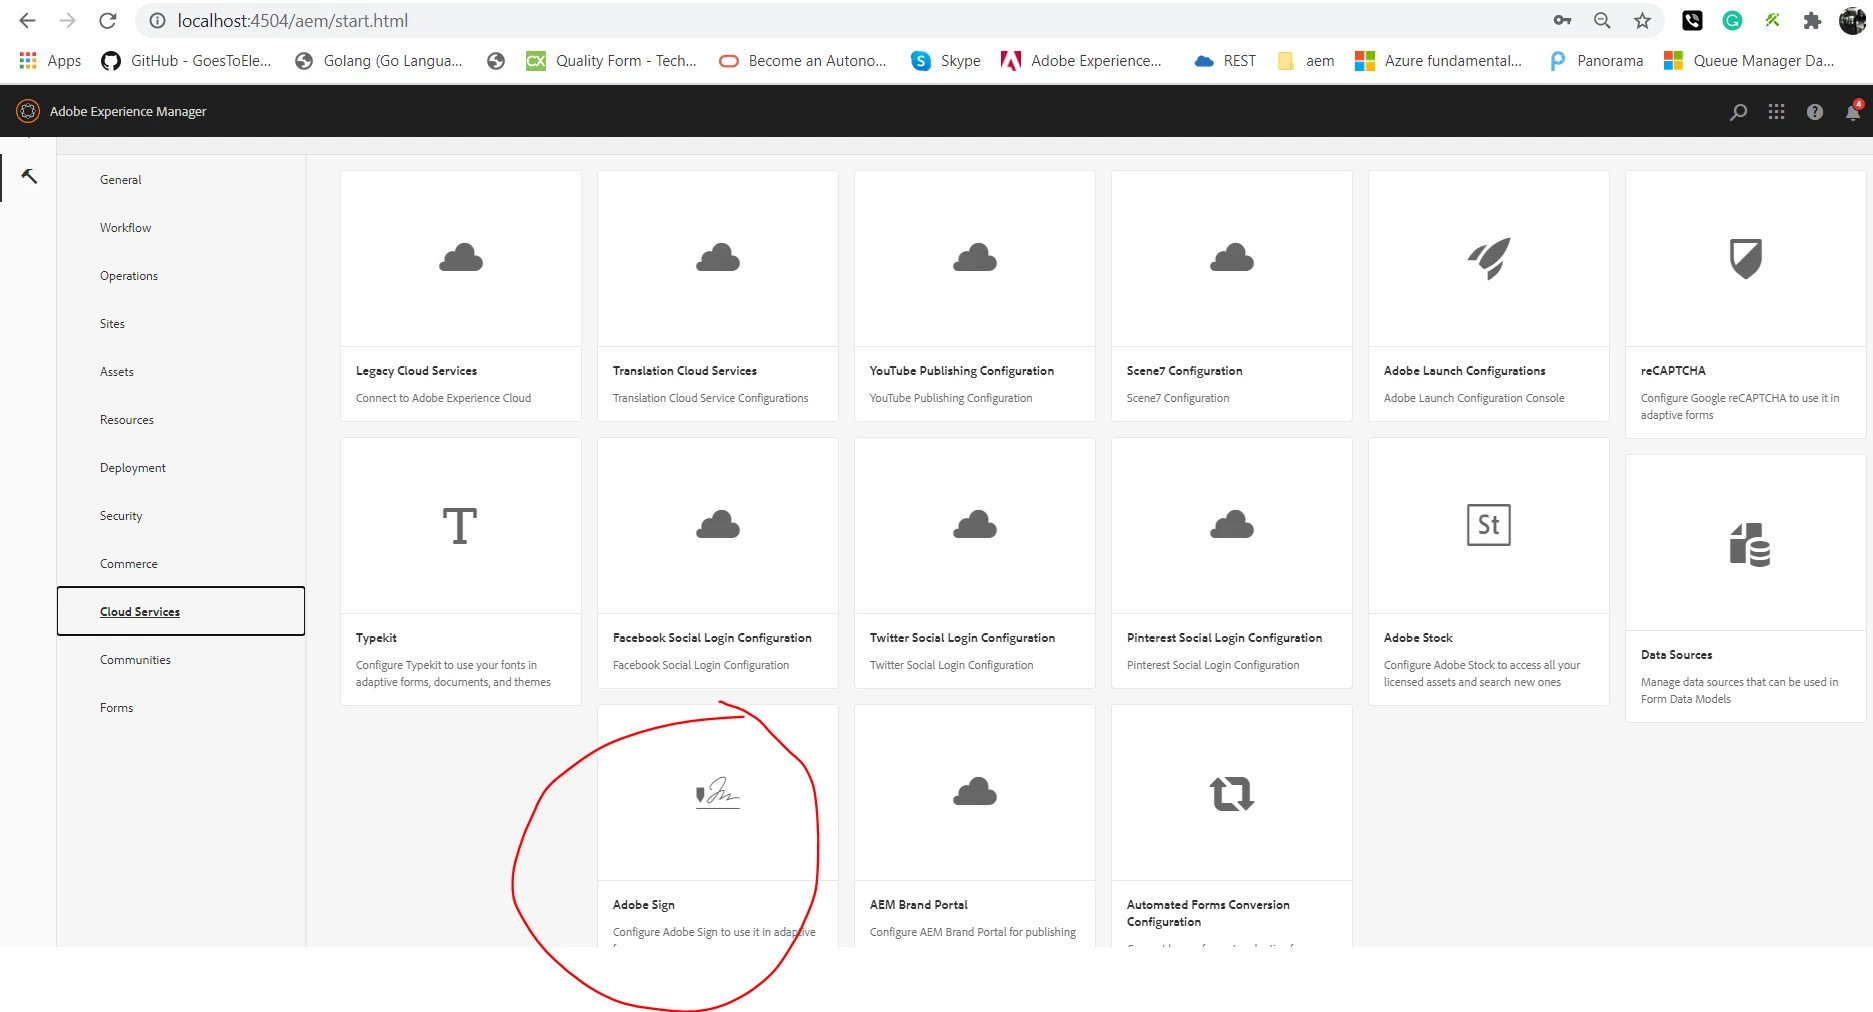1873x1012 pixels.
Task: Select Workflow in tools navigation
Action: (125, 228)
